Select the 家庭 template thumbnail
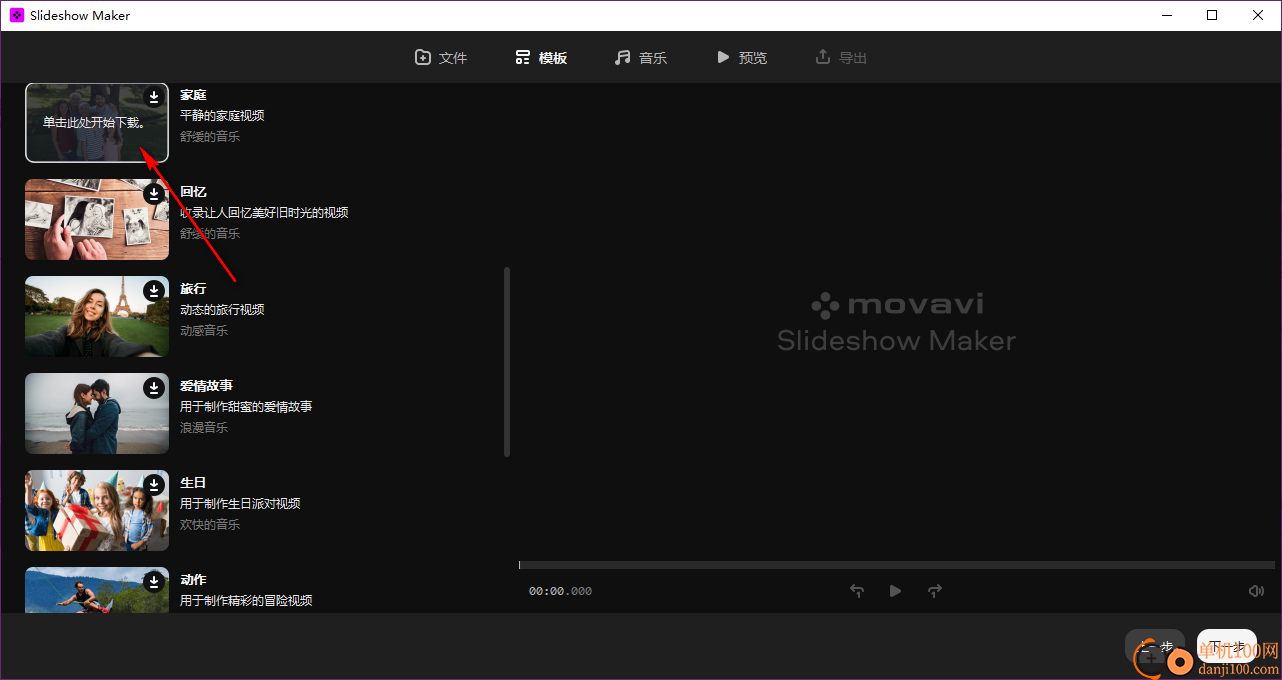Viewport: 1282px width, 680px height. 97,122
